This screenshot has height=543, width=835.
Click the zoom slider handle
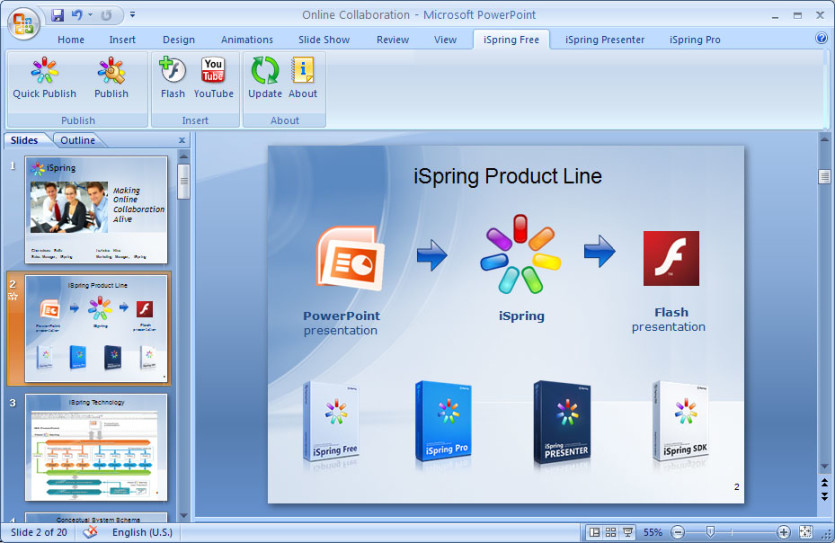pyautogui.click(x=710, y=532)
